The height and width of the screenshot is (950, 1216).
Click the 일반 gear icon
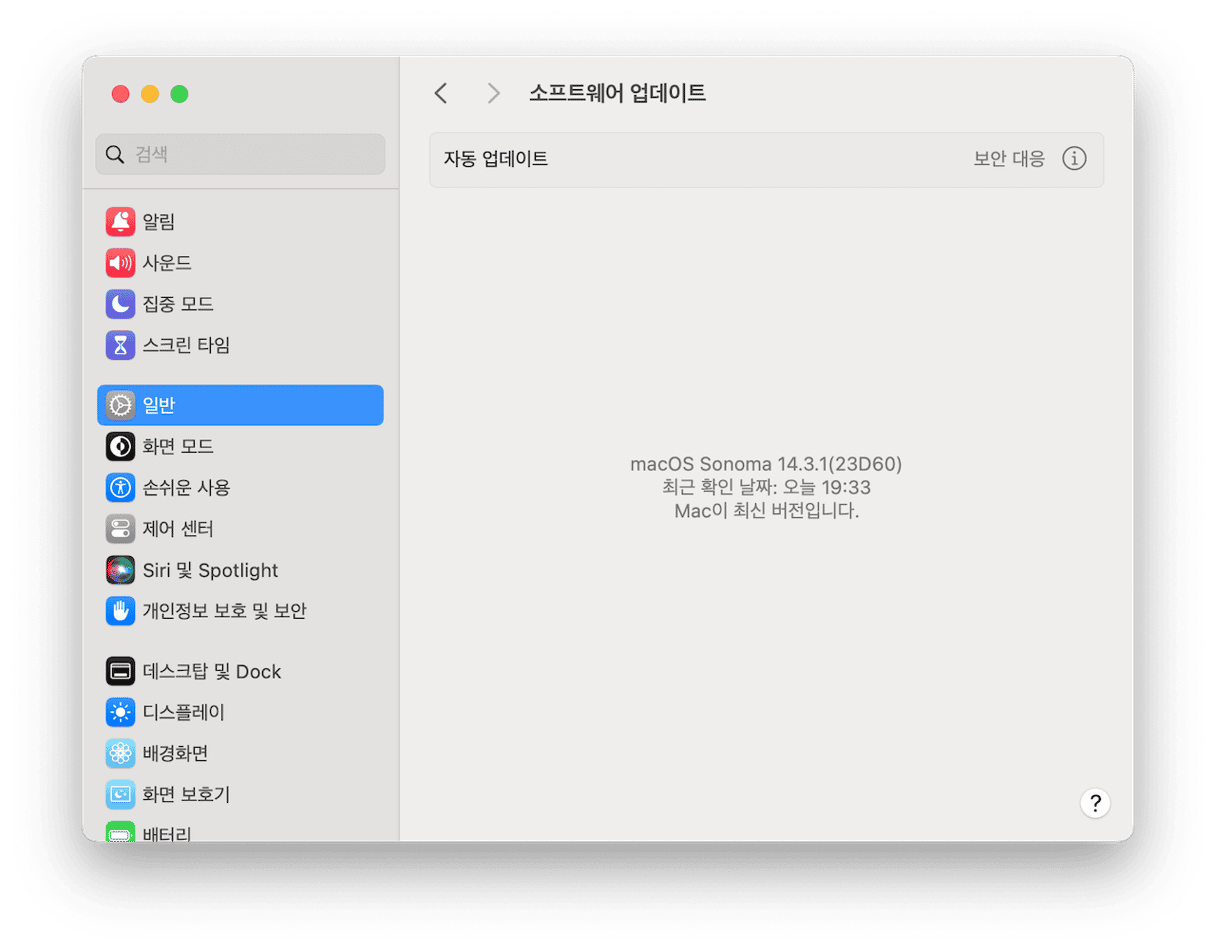pos(120,405)
